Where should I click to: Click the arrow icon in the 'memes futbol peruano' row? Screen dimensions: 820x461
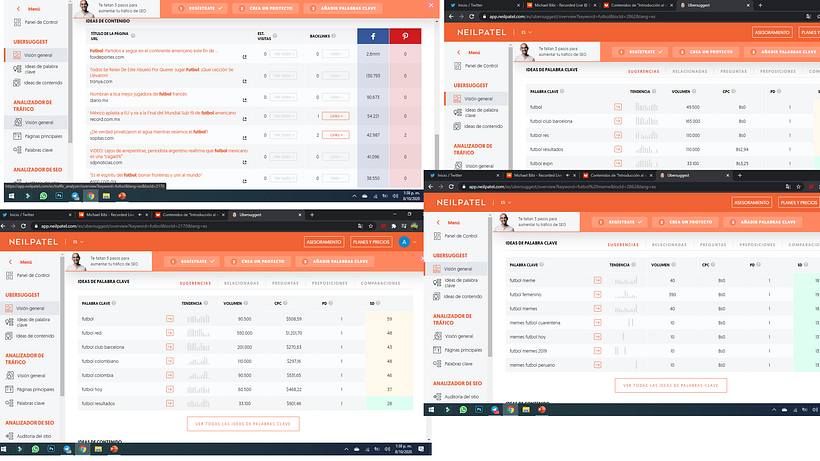(597, 365)
